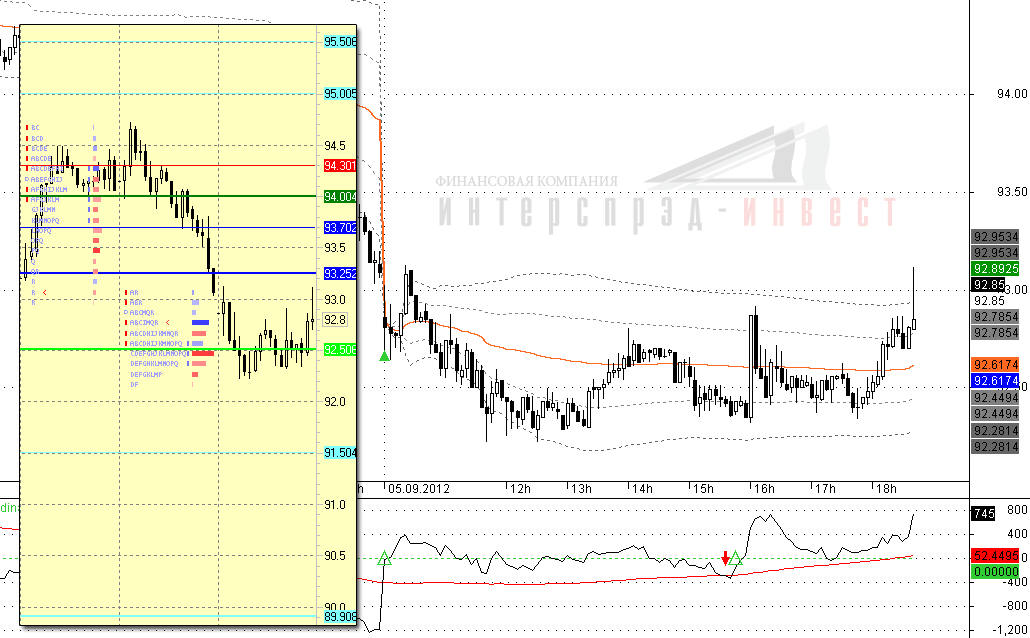Select the black 745 oscillator value tag
This screenshot has width=1030, height=638.
983,513
